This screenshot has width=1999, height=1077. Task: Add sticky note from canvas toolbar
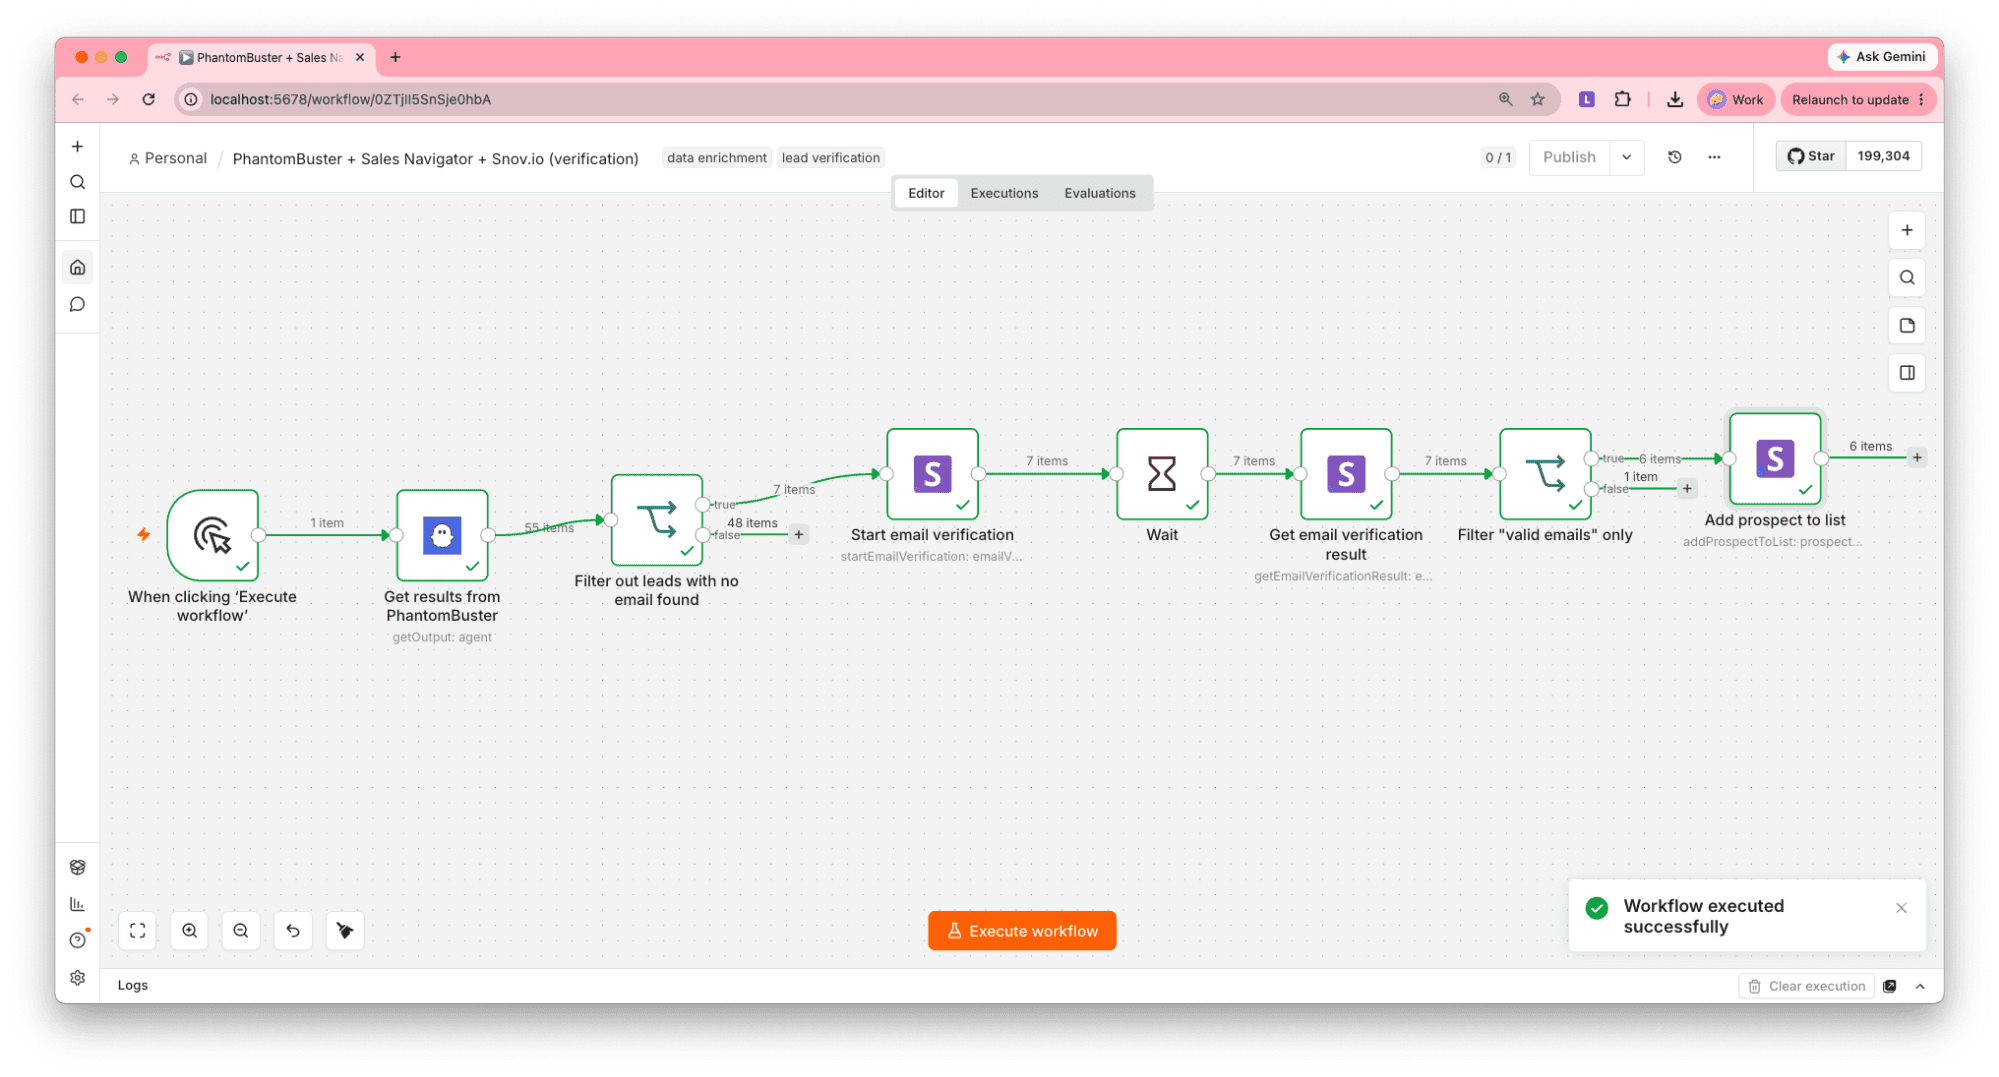1907,326
